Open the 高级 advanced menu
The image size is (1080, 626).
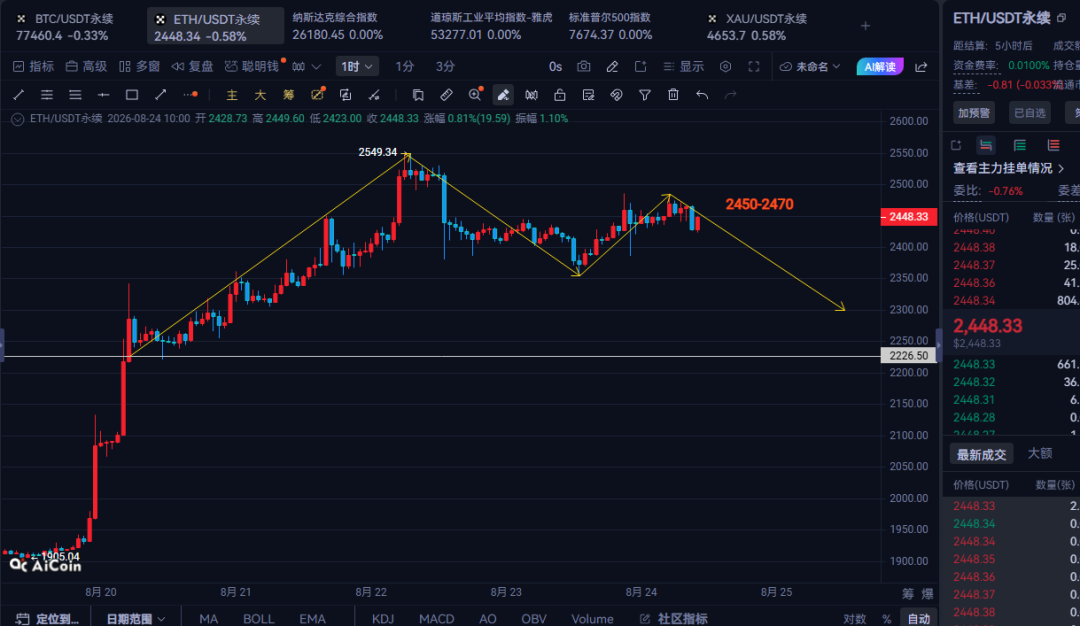(86, 66)
